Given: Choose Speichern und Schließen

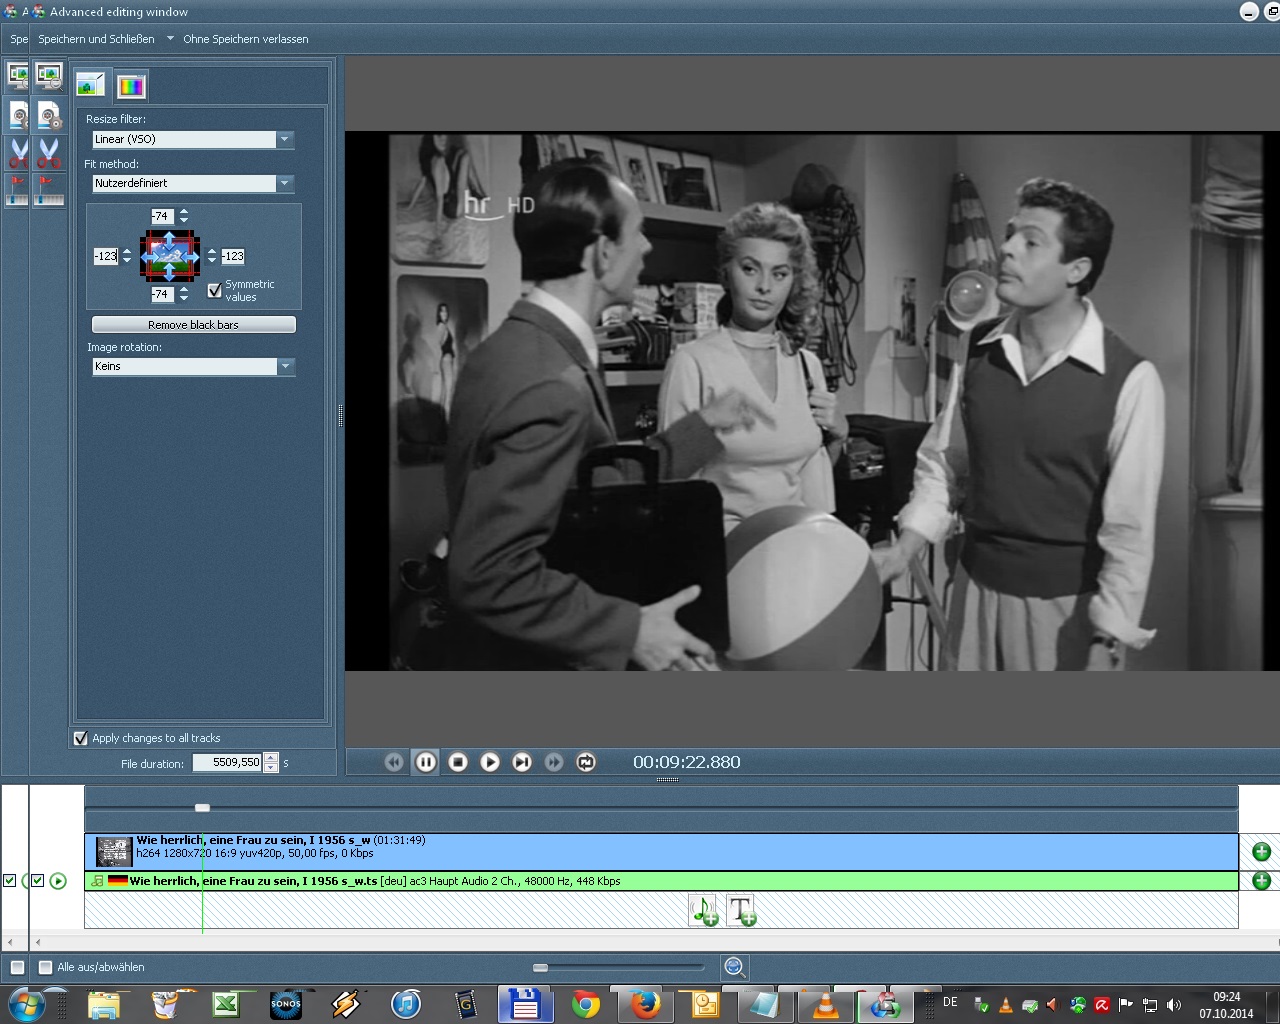Looking at the screenshot, I should pos(96,39).
